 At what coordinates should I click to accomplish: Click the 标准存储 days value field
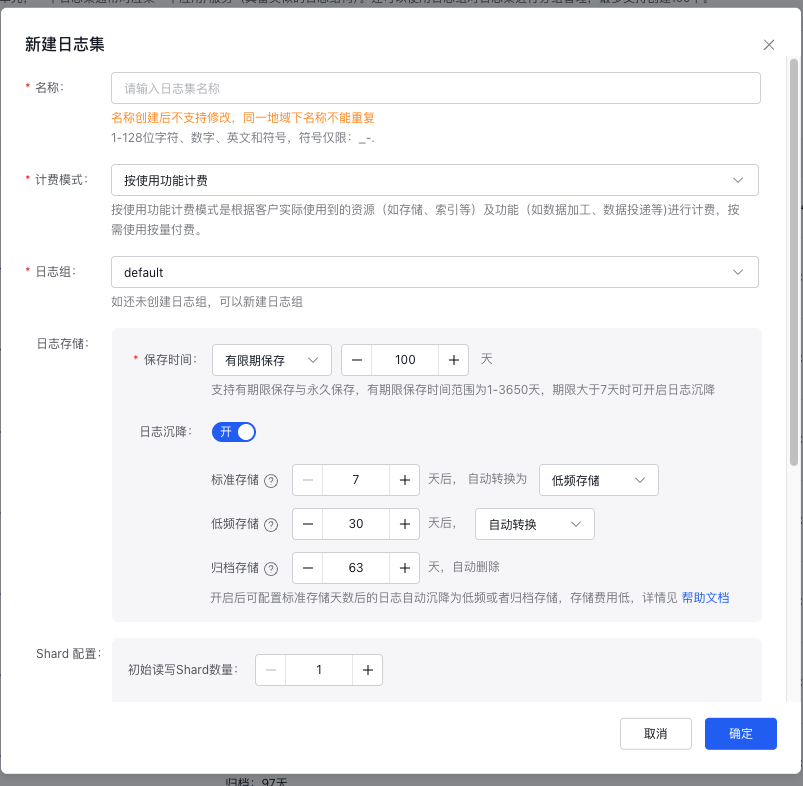coord(356,480)
